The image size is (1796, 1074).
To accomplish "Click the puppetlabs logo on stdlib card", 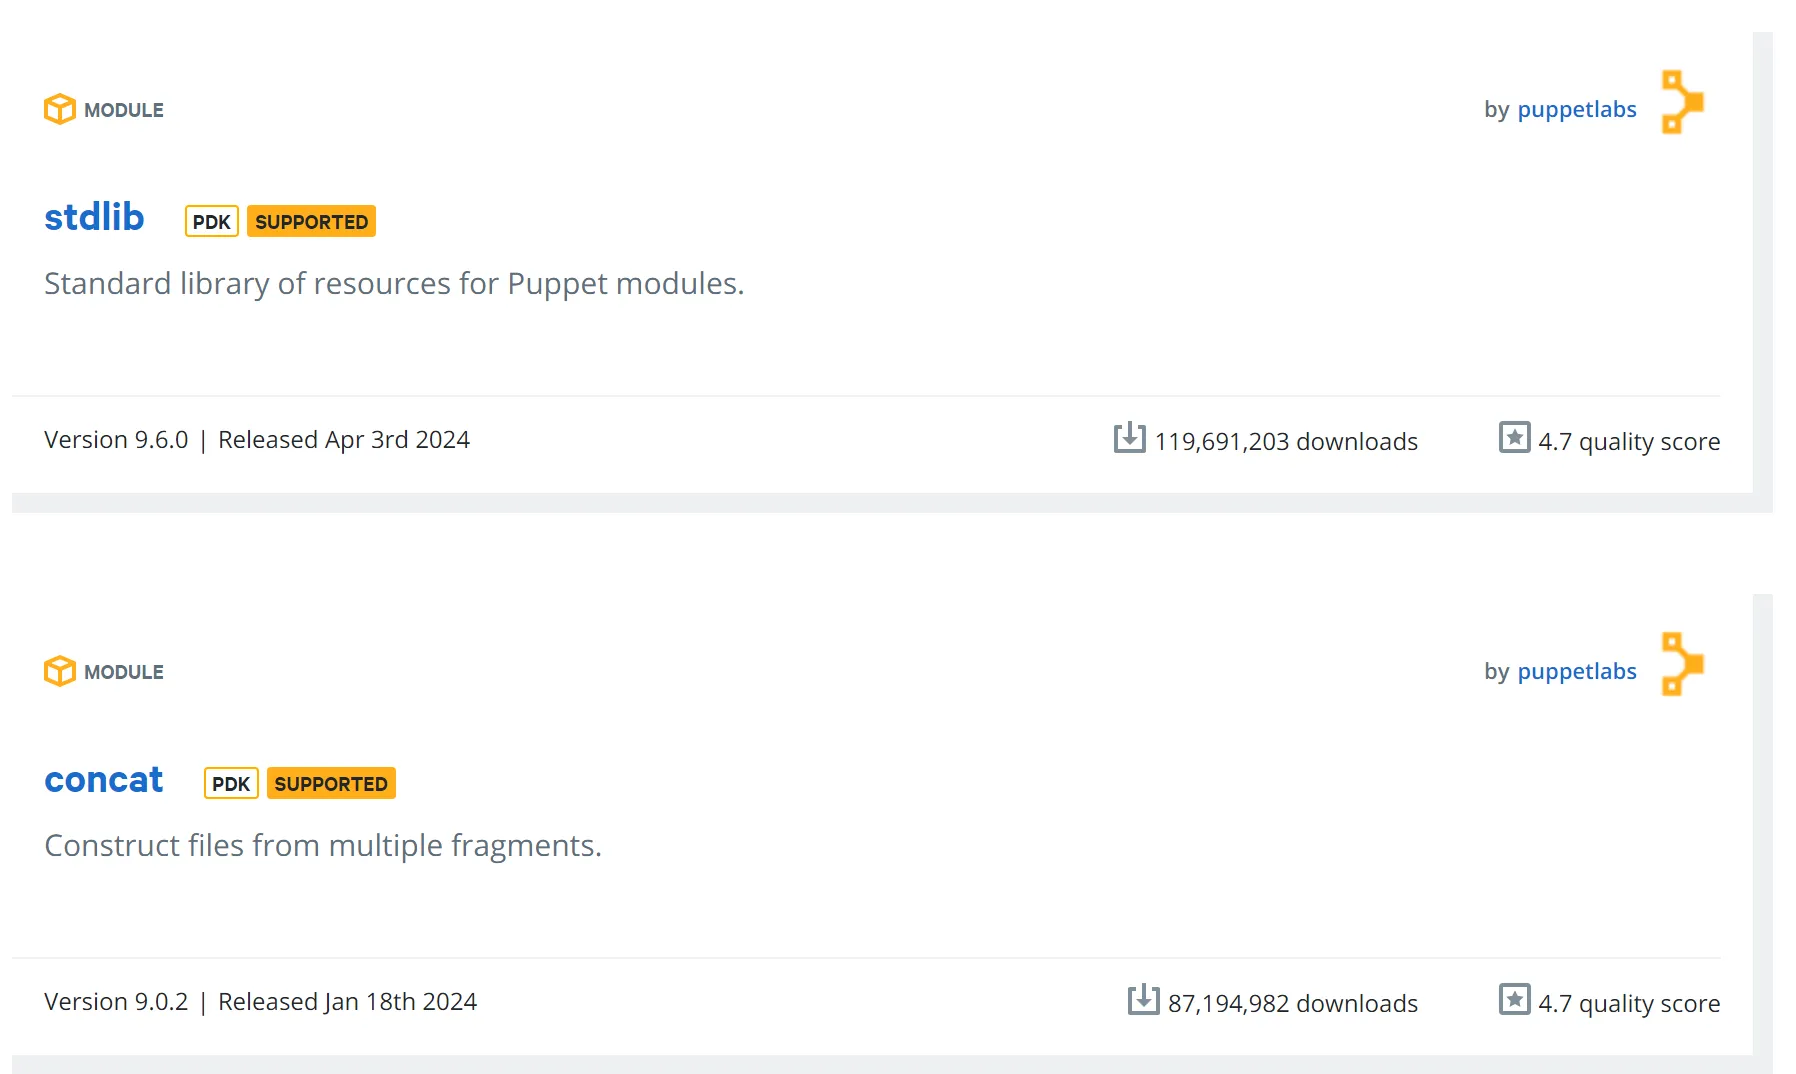I will [x=1682, y=102].
